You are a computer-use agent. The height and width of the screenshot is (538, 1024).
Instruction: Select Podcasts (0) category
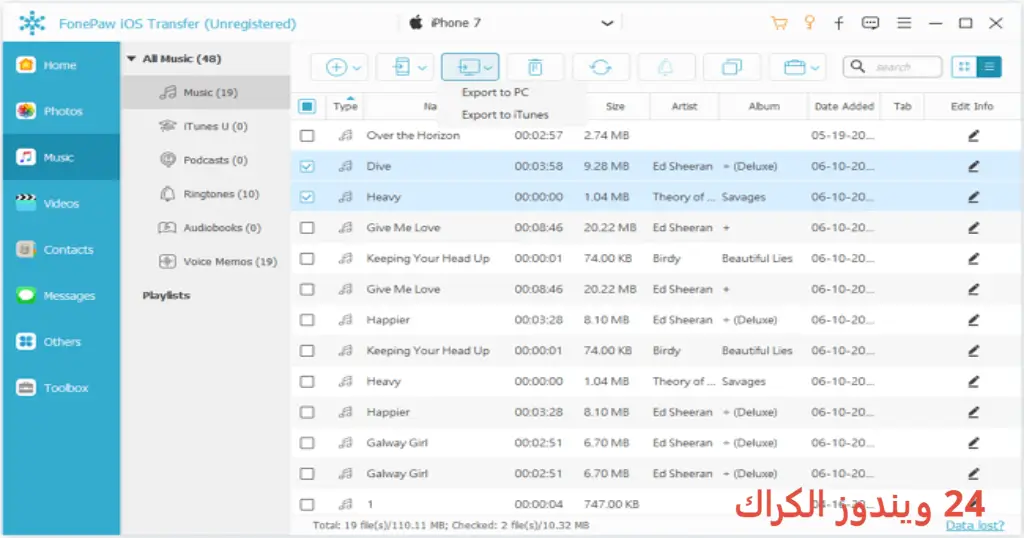point(206,160)
